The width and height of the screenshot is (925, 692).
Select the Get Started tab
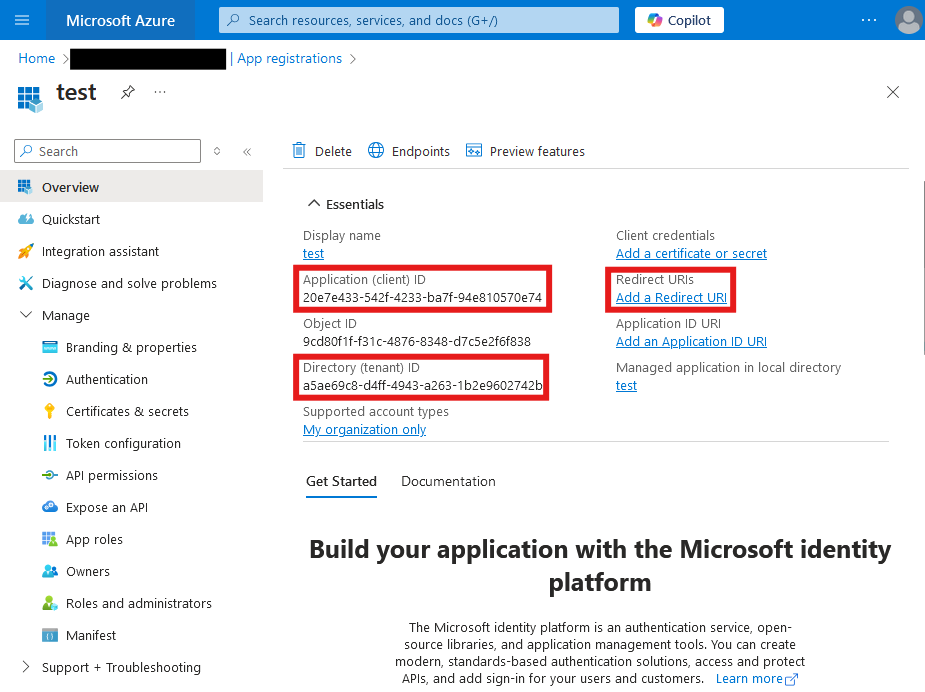point(341,481)
